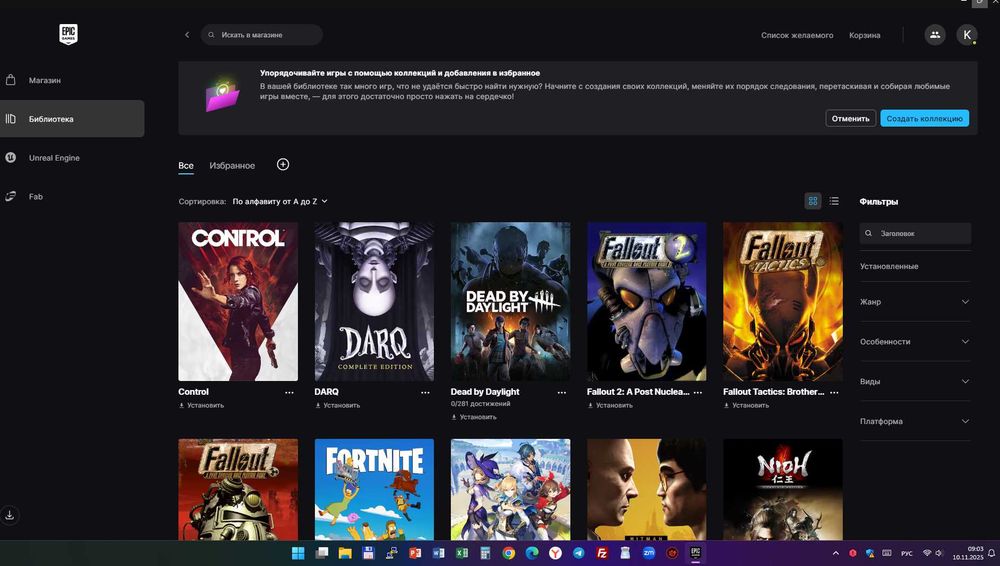This screenshot has width=1000, height=566.
Task: Open PowerPoint from taskbar
Action: point(415,553)
